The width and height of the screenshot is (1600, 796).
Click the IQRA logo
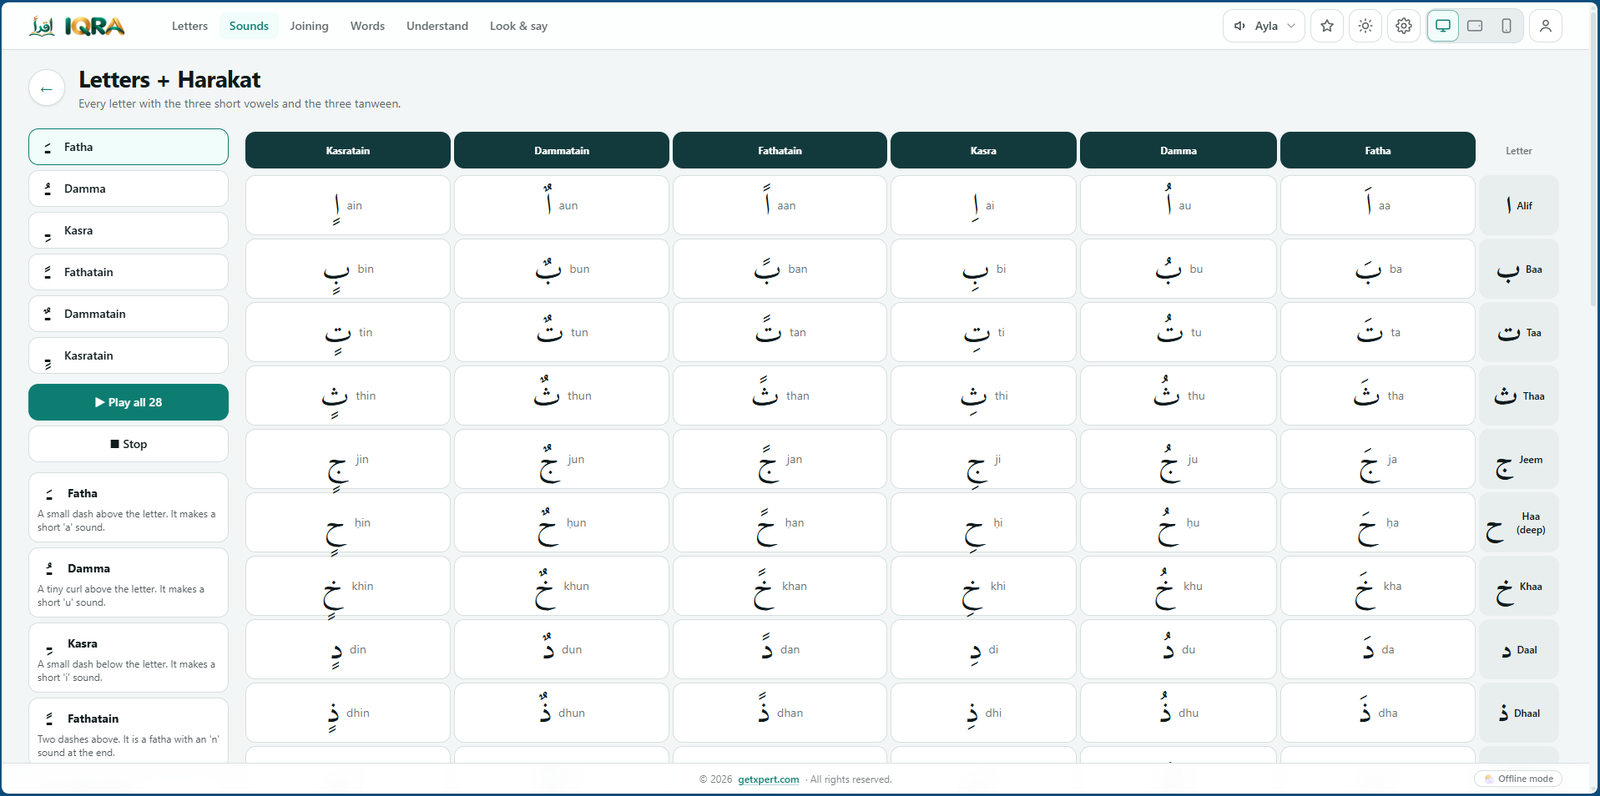[x=77, y=26]
